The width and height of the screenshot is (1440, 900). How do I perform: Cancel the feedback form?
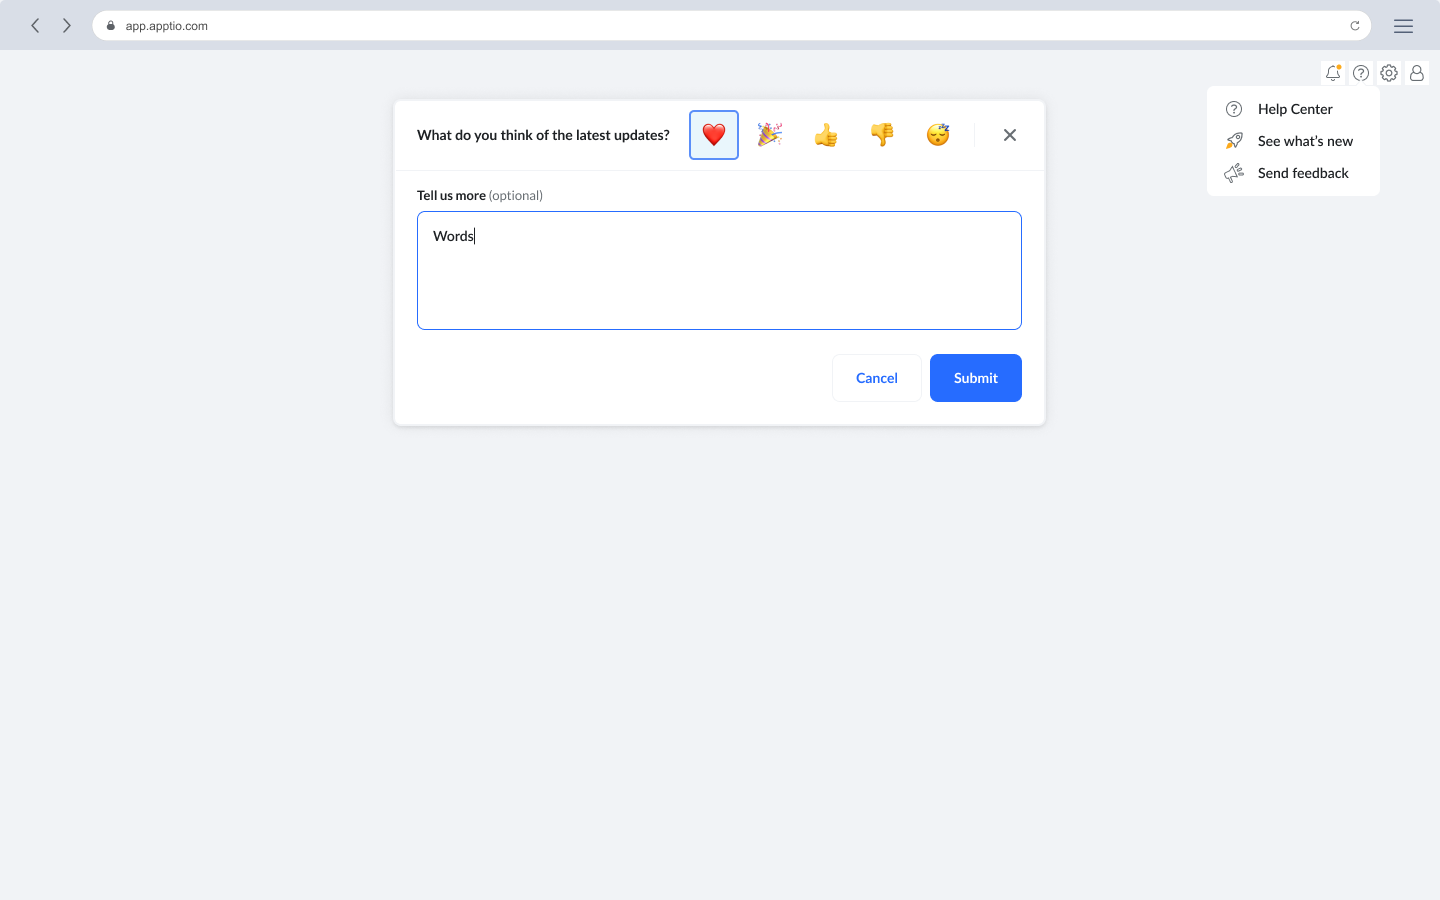coord(876,378)
